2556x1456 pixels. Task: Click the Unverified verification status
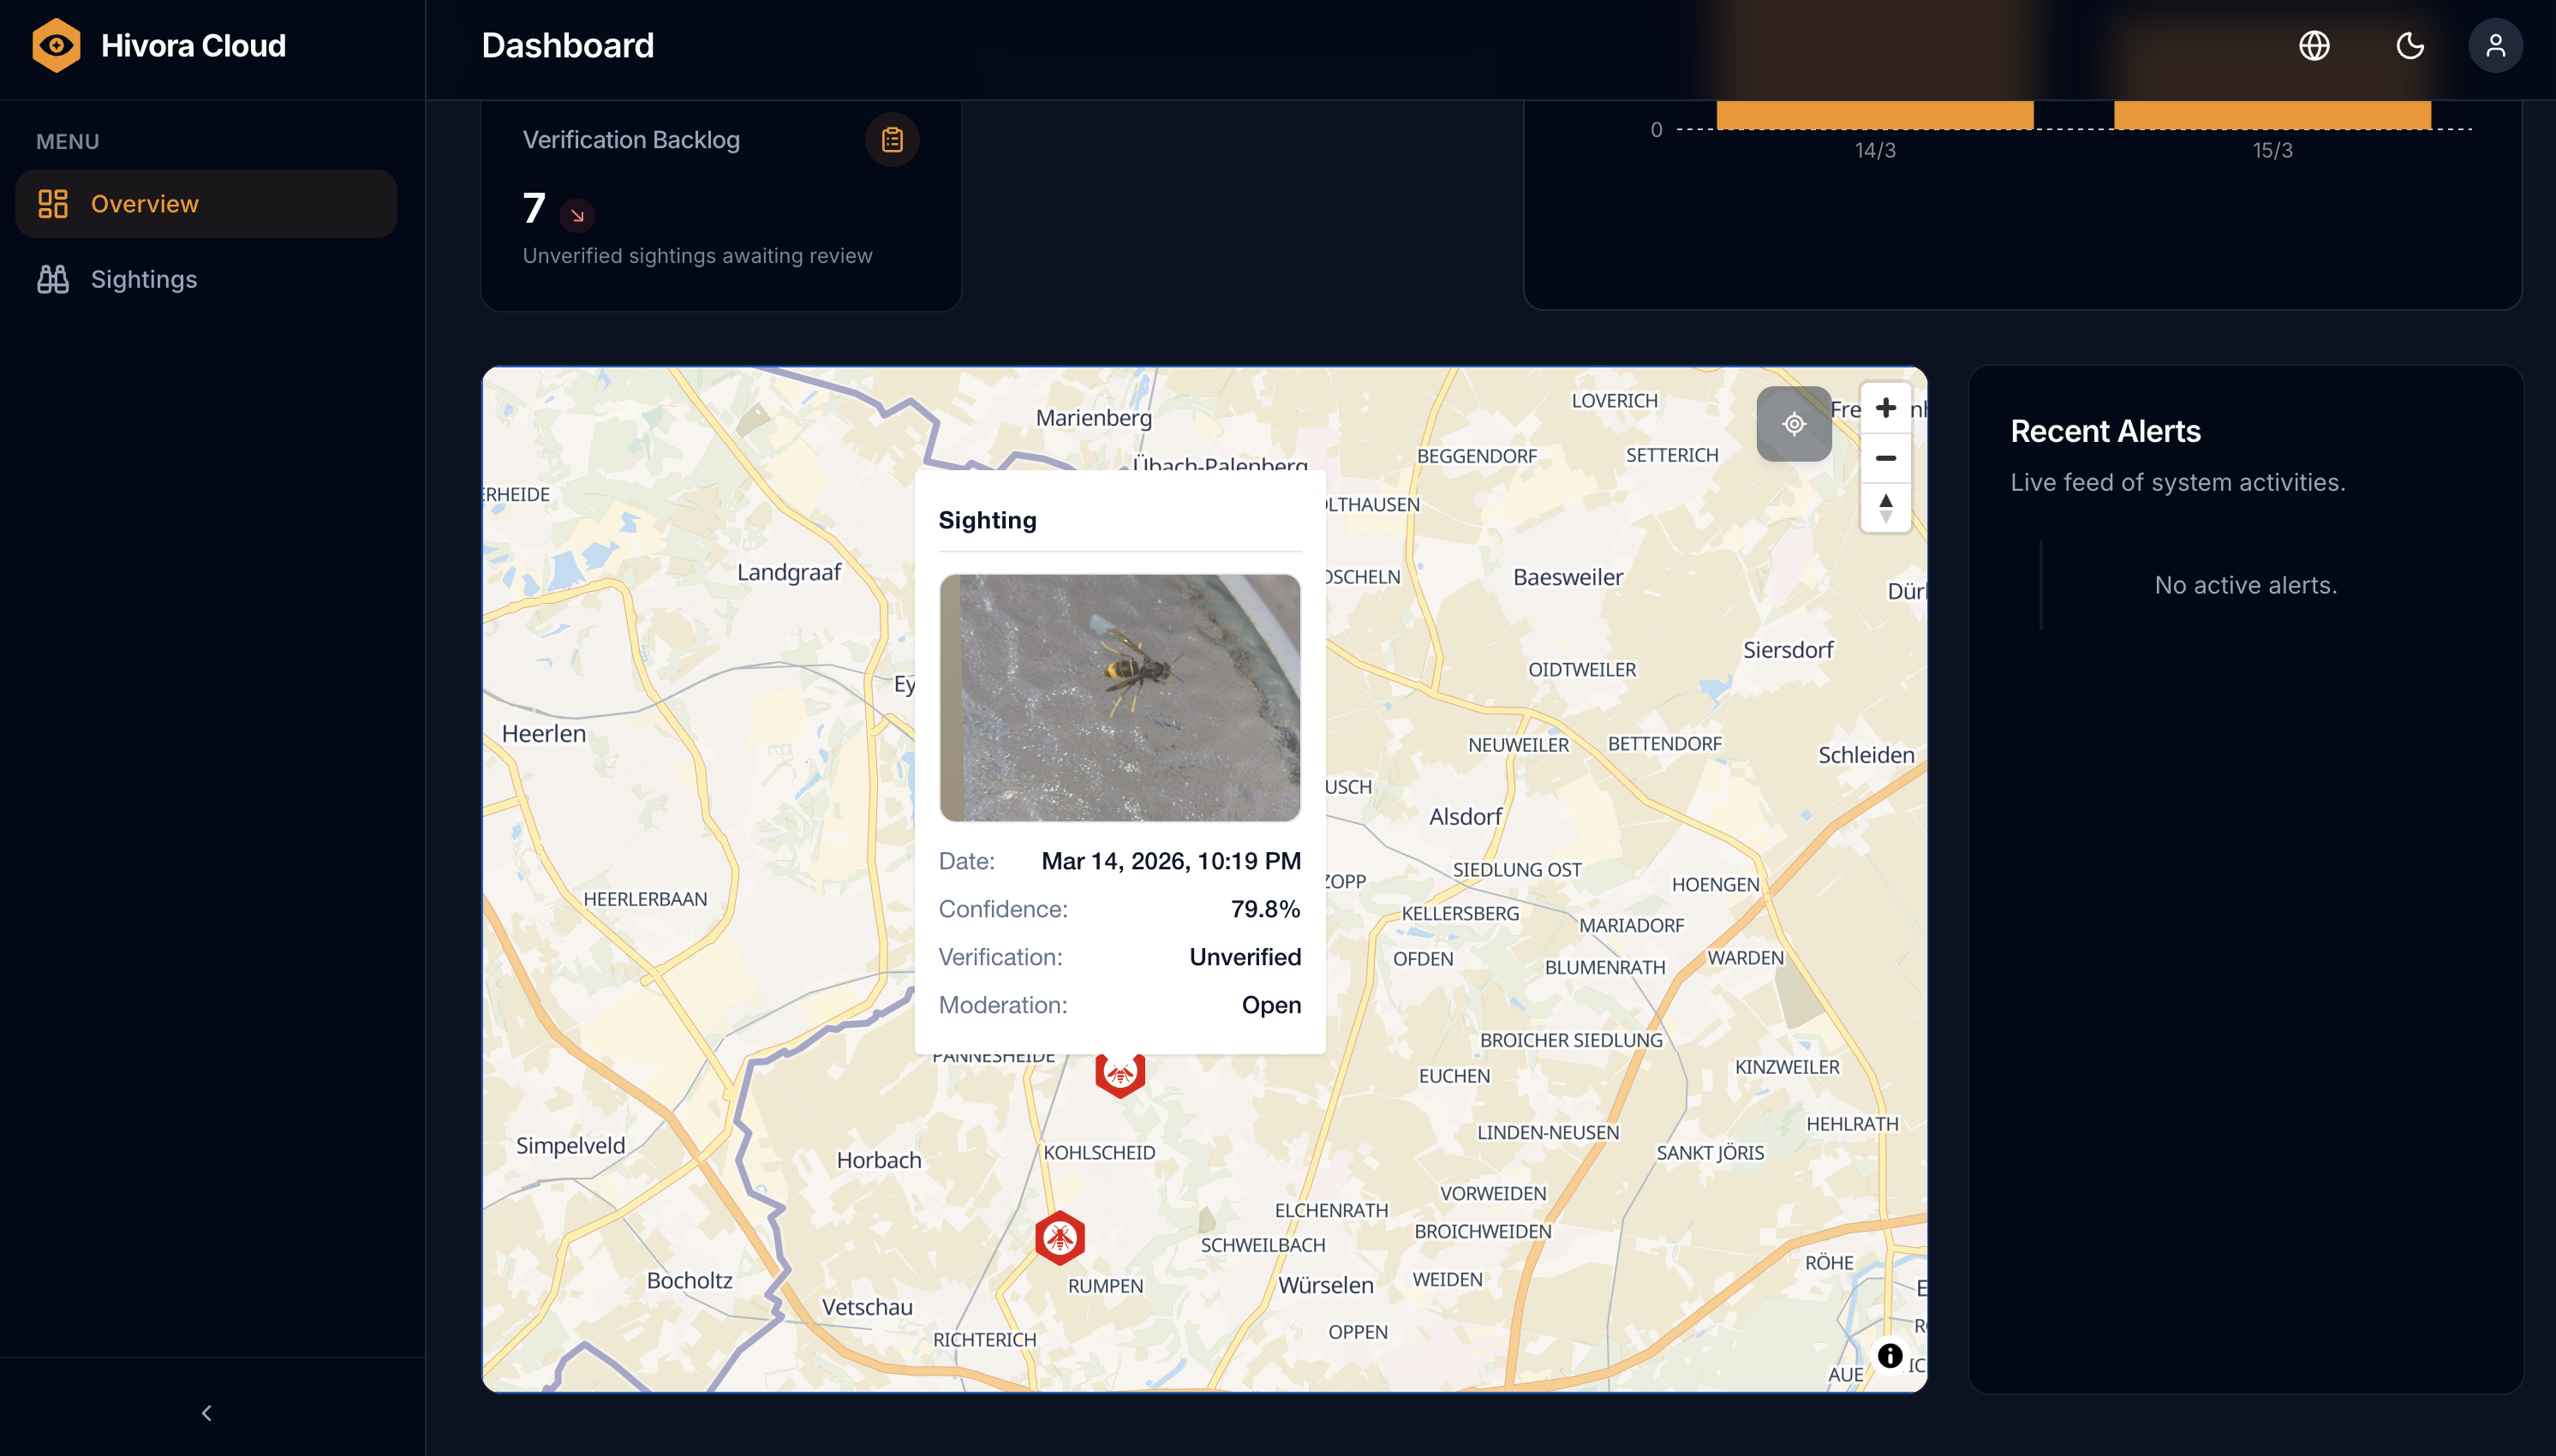1245,957
